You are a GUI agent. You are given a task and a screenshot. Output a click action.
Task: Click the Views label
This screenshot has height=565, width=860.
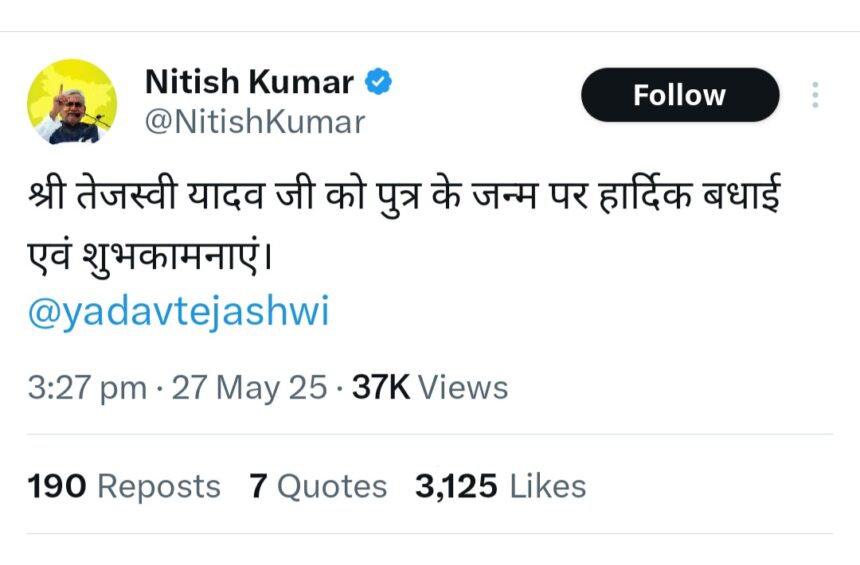(463, 387)
